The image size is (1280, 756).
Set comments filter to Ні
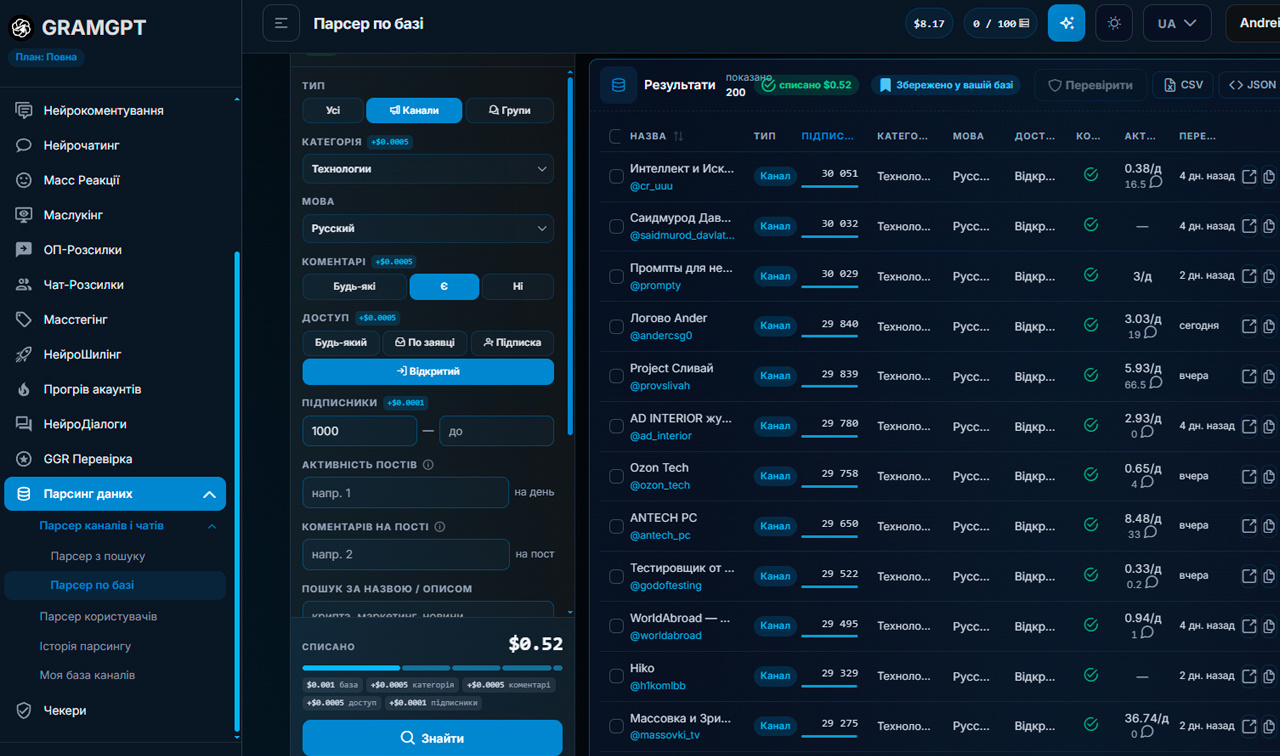pyautogui.click(x=518, y=287)
